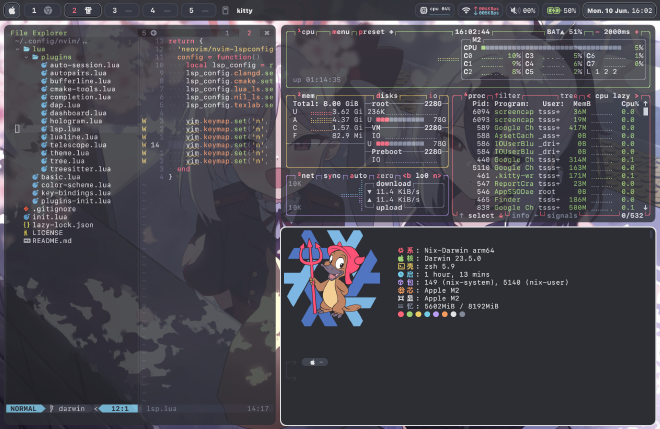Toggle net sync in btop
This screenshot has height=429, width=660.
332,176
